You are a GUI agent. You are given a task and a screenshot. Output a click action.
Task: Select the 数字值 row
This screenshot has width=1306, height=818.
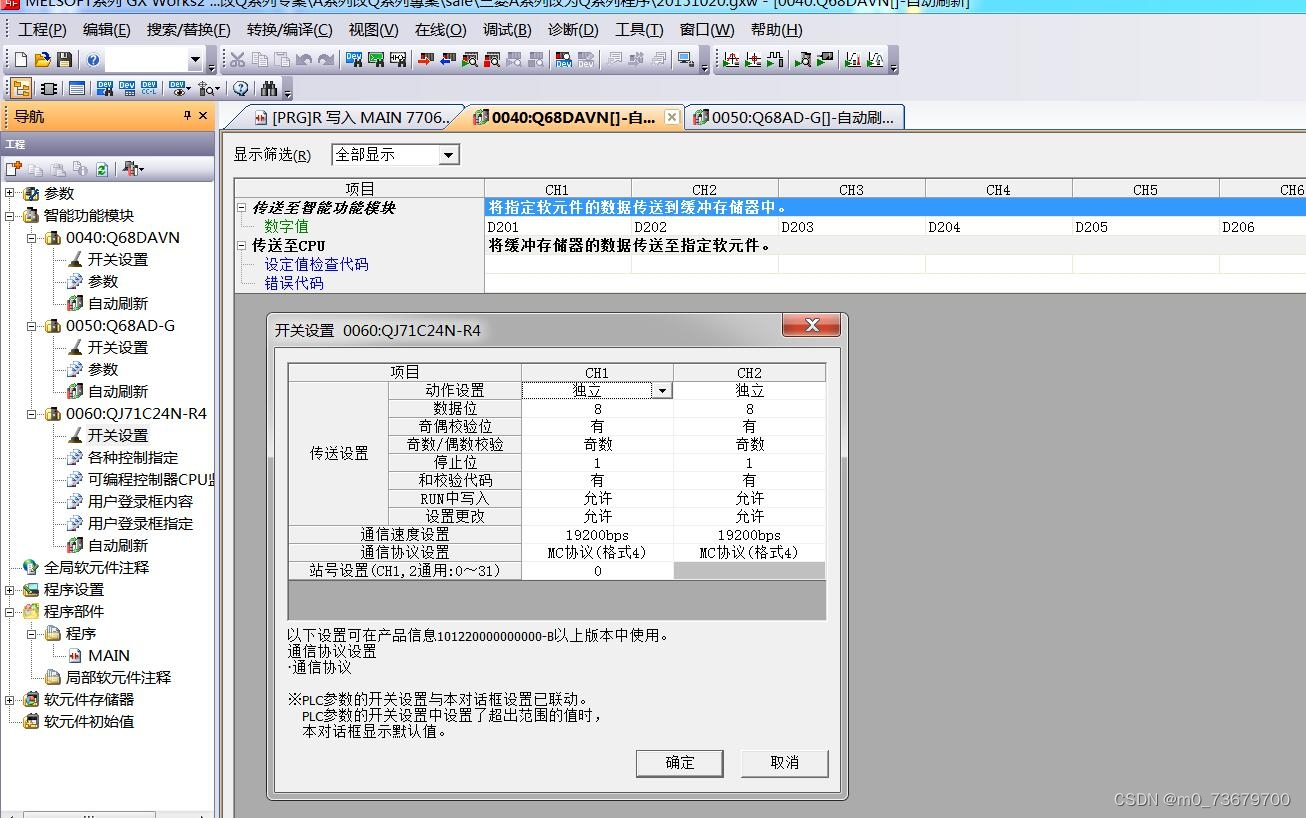(286, 227)
